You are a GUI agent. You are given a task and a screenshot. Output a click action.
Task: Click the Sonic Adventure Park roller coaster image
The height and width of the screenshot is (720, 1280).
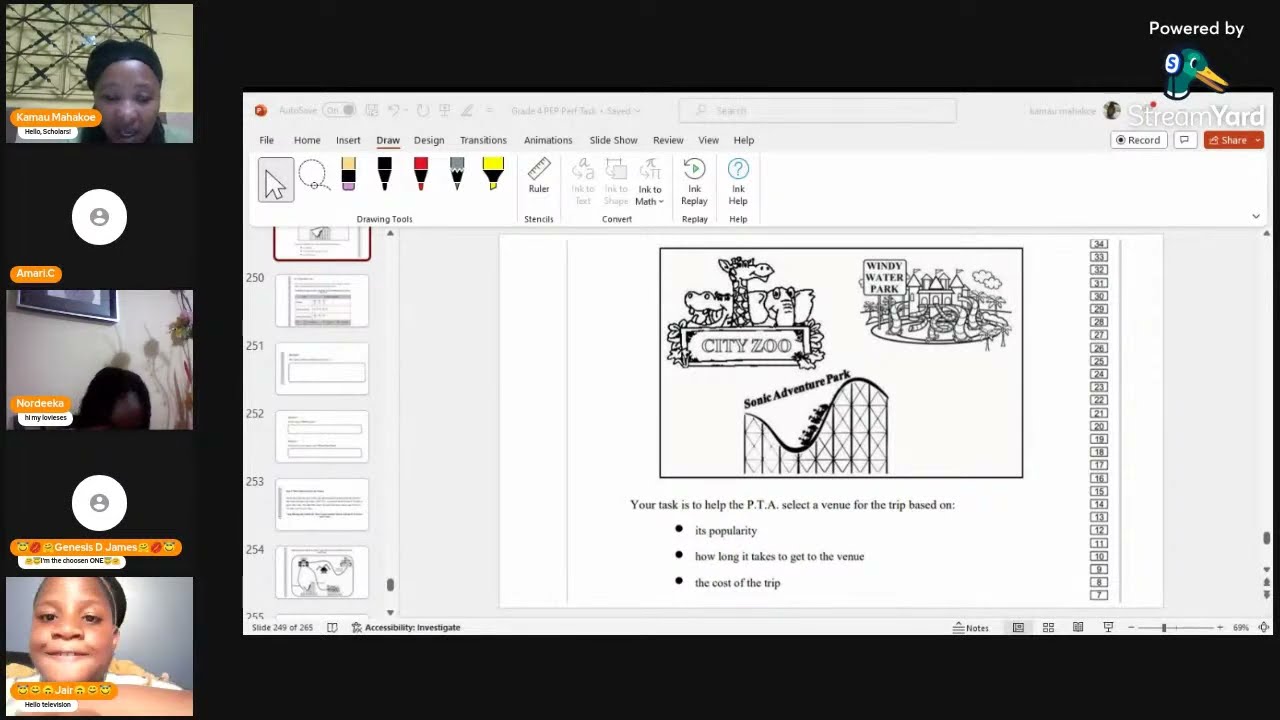click(x=814, y=421)
